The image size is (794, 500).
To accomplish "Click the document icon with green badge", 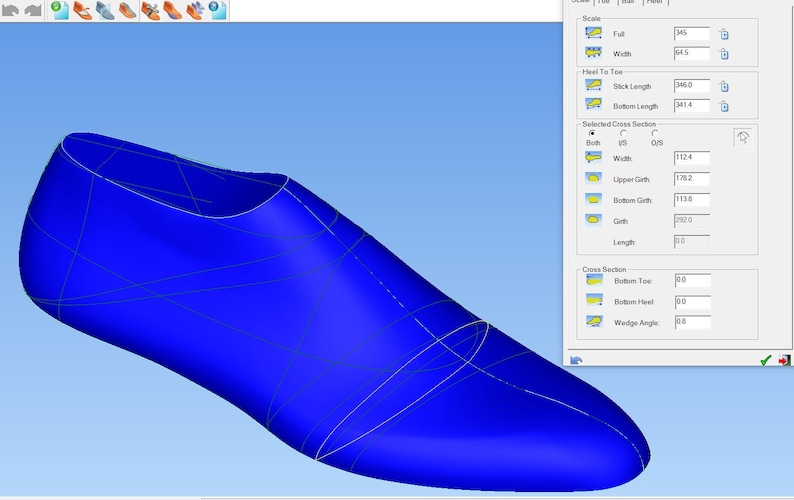I will click(x=60, y=10).
